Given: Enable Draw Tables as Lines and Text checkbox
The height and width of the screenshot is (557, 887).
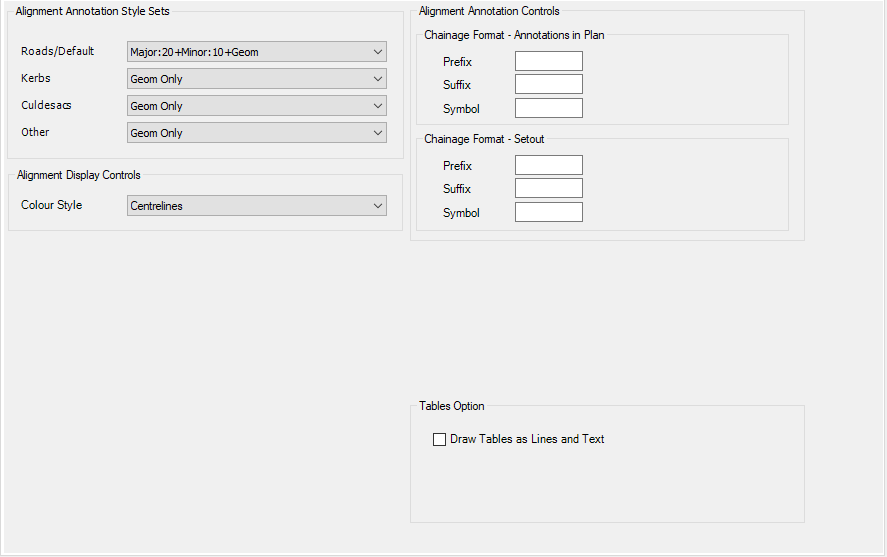Looking at the screenshot, I should click(x=440, y=439).
